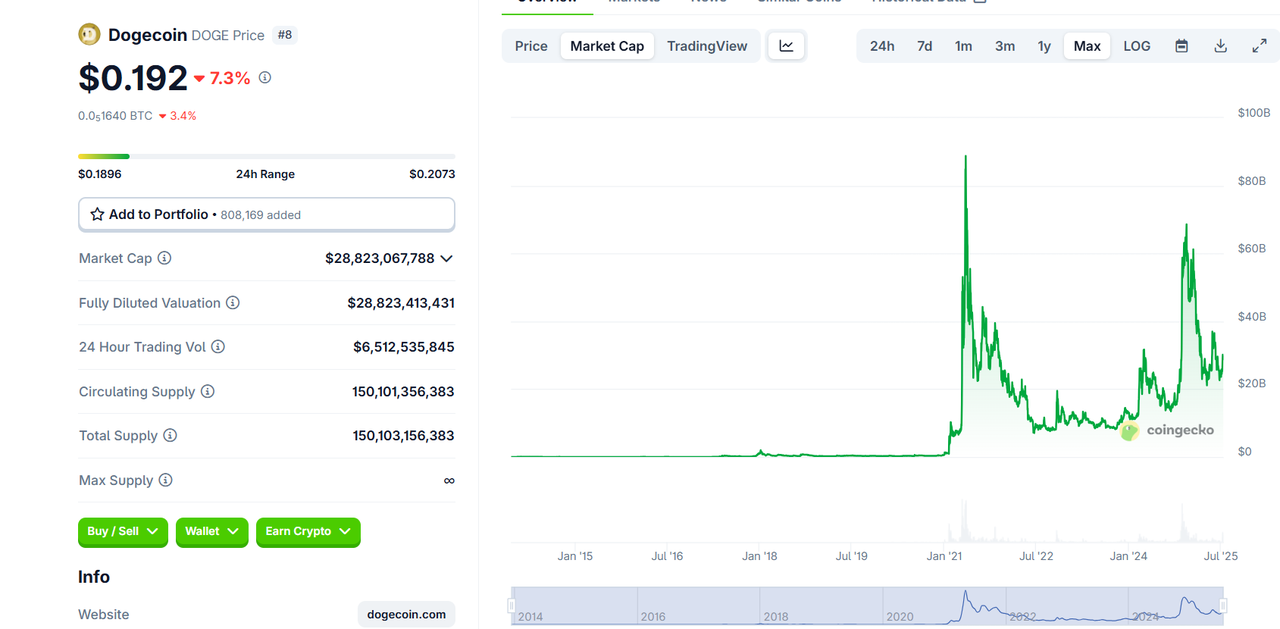Click the infinity max supply value
Viewport: 1280px width, 629px height.
(x=449, y=481)
